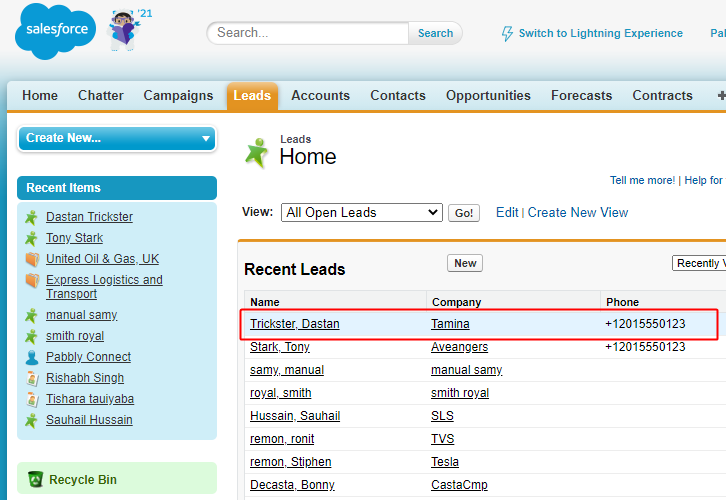The width and height of the screenshot is (726, 500).
Task: Open Pabbly Connect in Recent Items
Action: pos(88,357)
